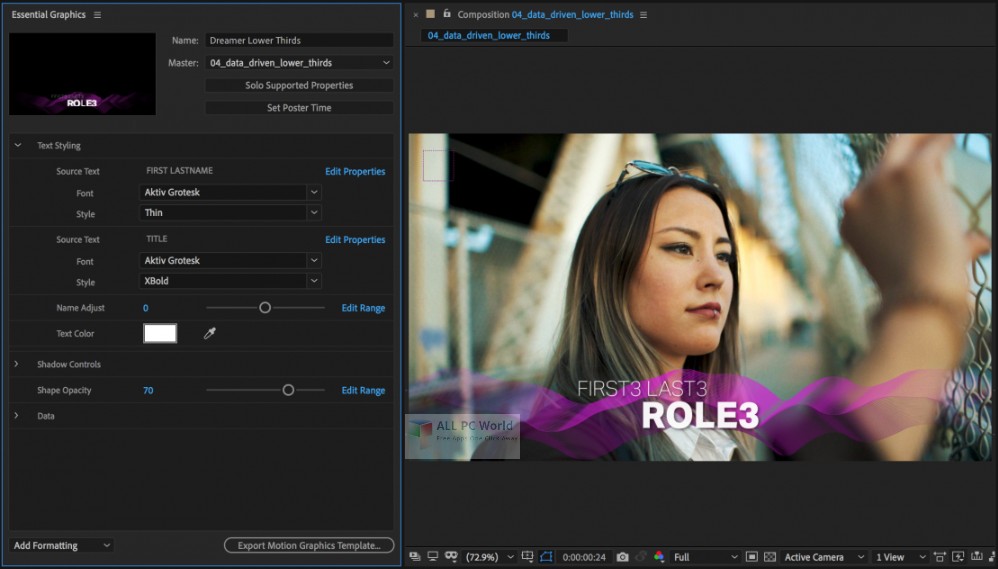Toggle the transparency grid button

point(769,557)
